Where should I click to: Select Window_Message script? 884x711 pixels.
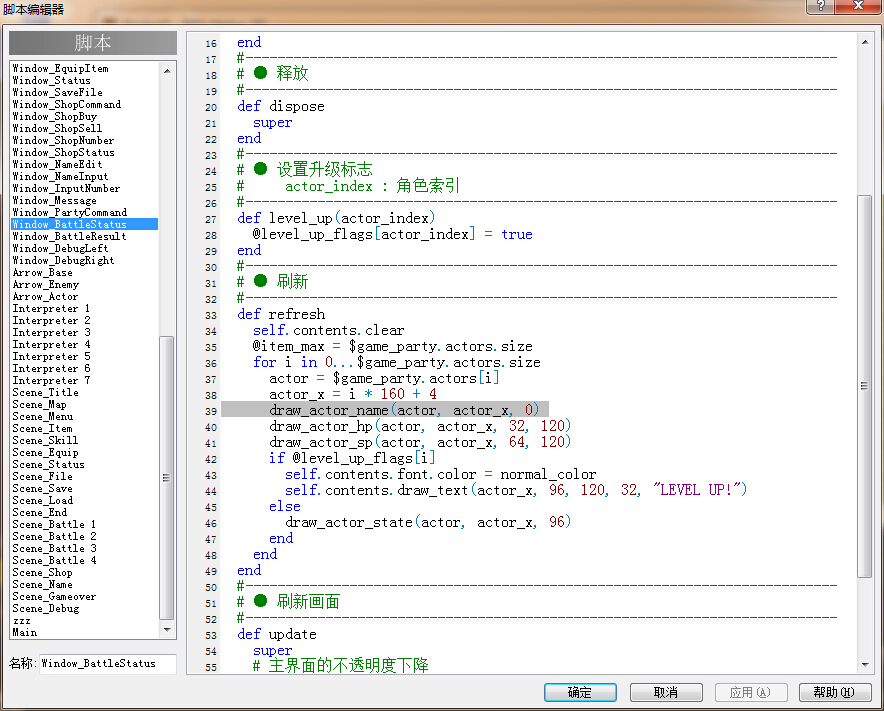point(55,200)
